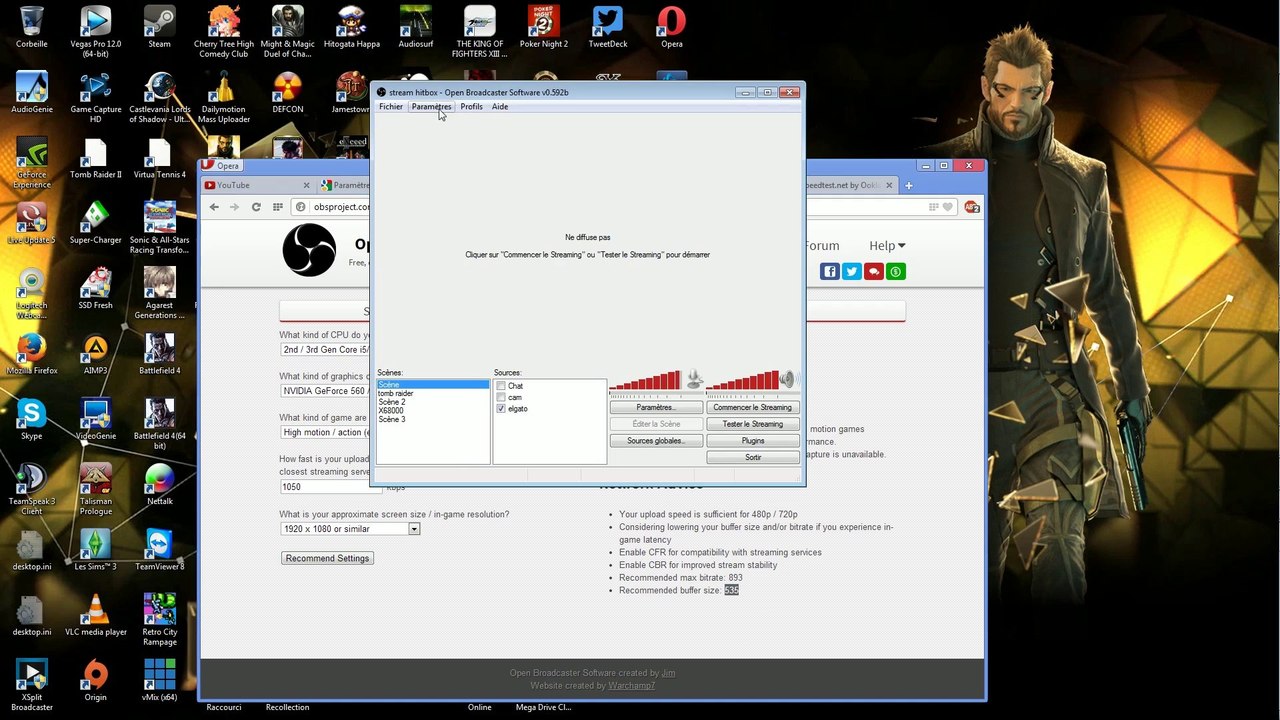Go back in the Opera browser

[214, 207]
